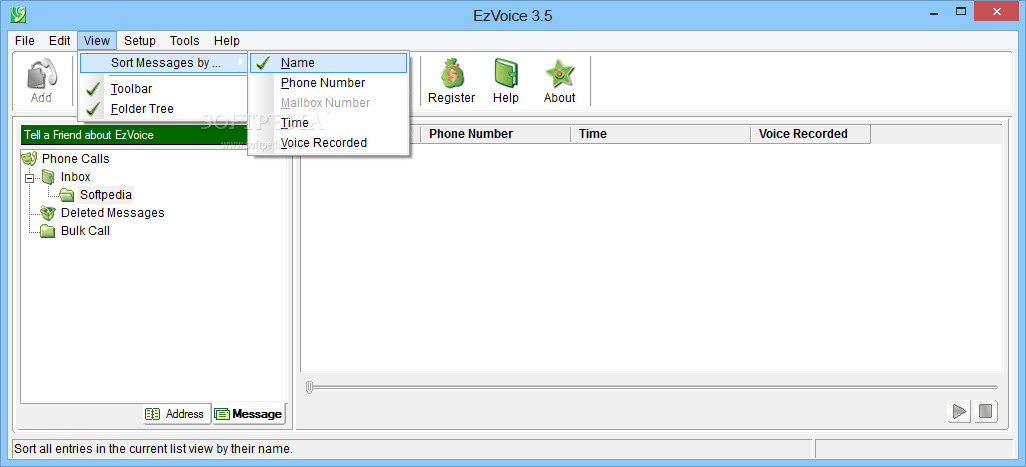Select the Deleted Messages recycle folder
This screenshot has height=467, width=1026.
click(x=48, y=213)
